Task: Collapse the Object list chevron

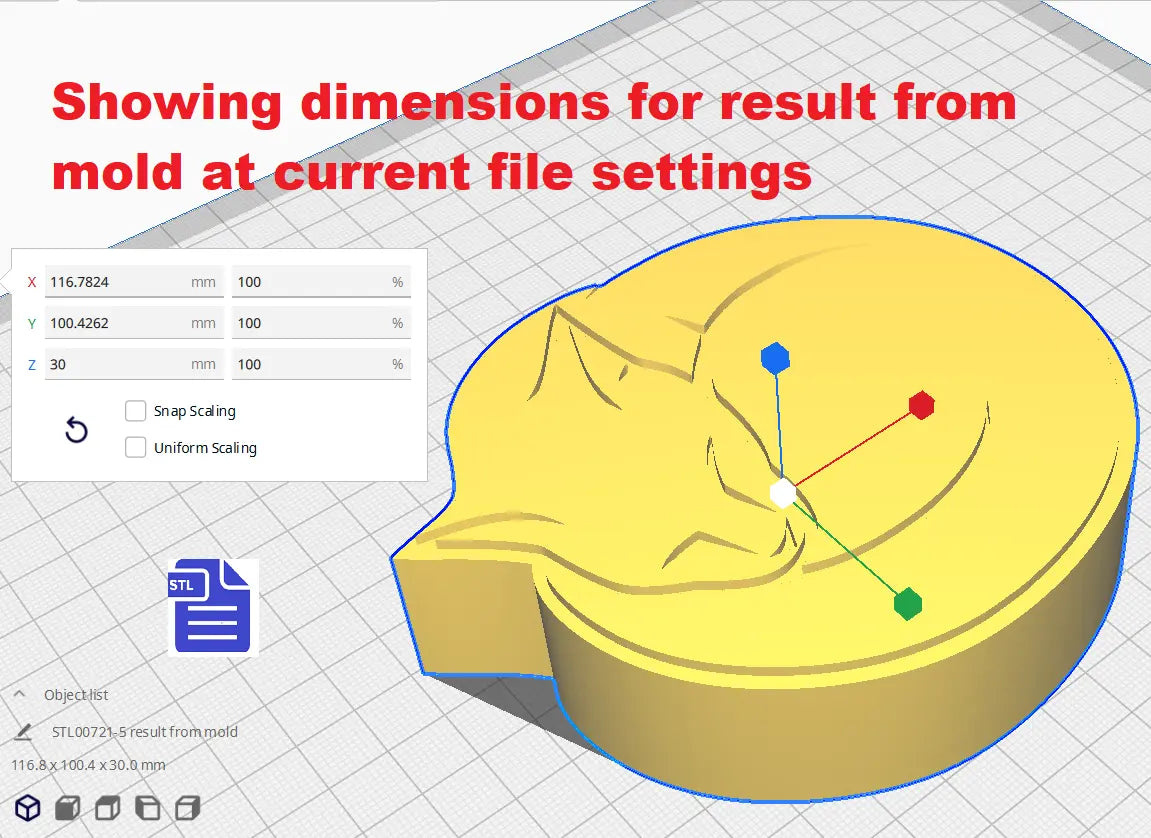Action: tap(19, 695)
